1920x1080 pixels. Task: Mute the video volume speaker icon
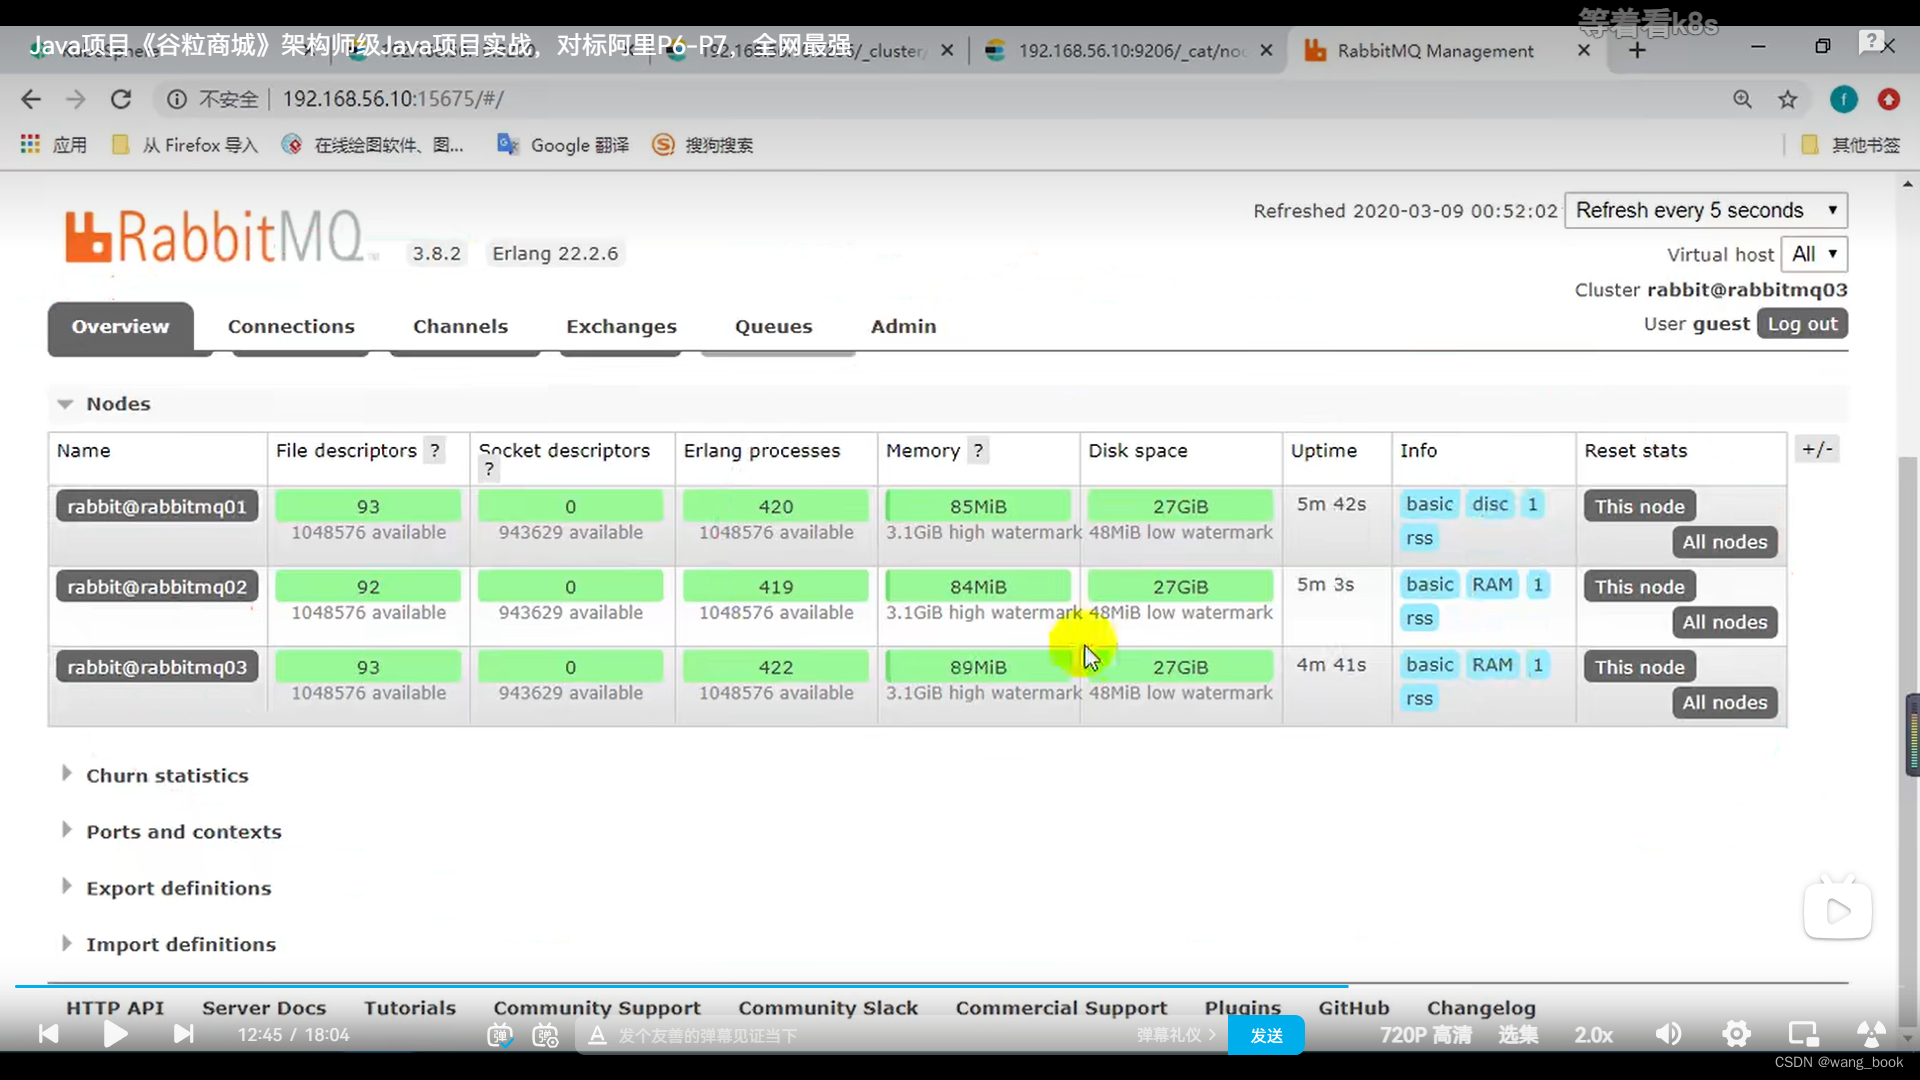(x=1668, y=1034)
